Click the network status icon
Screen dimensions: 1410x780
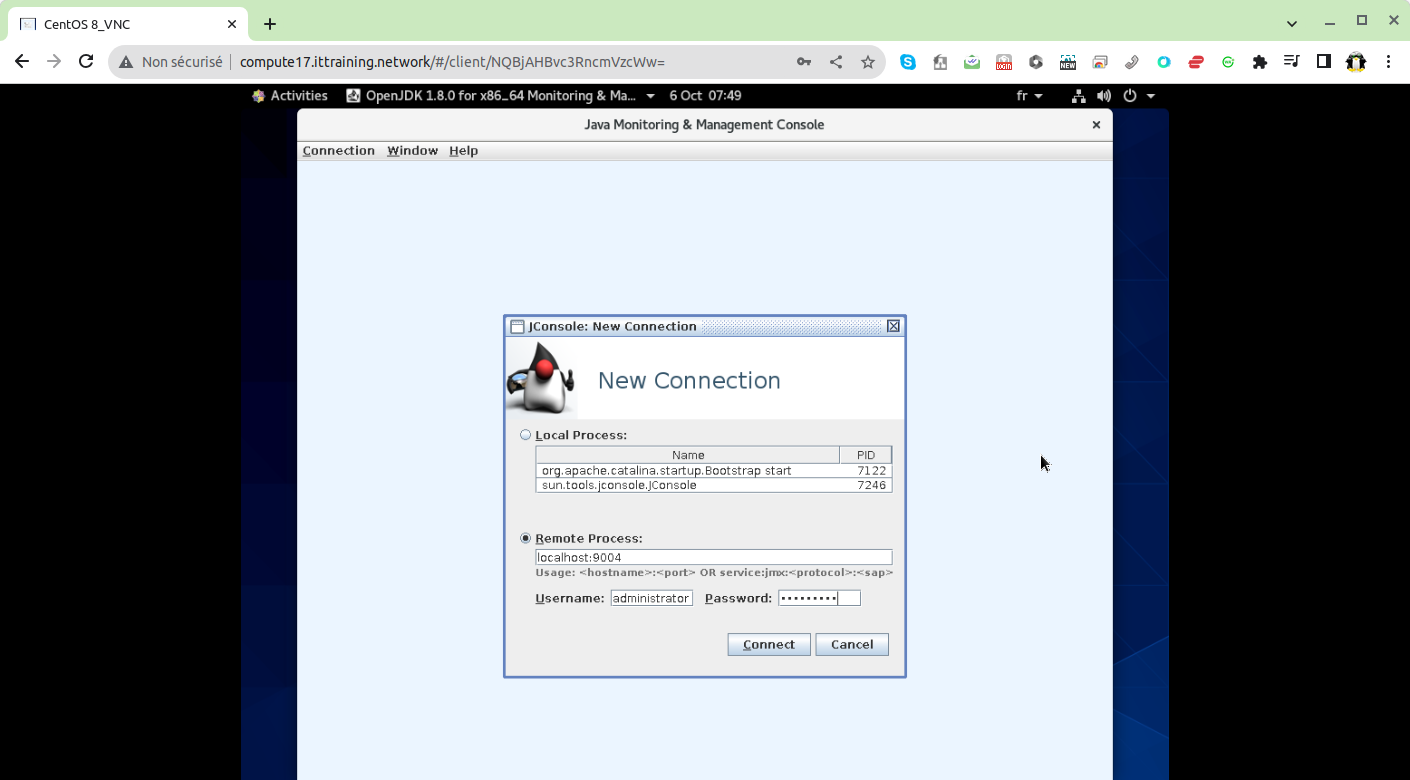coord(1079,96)
